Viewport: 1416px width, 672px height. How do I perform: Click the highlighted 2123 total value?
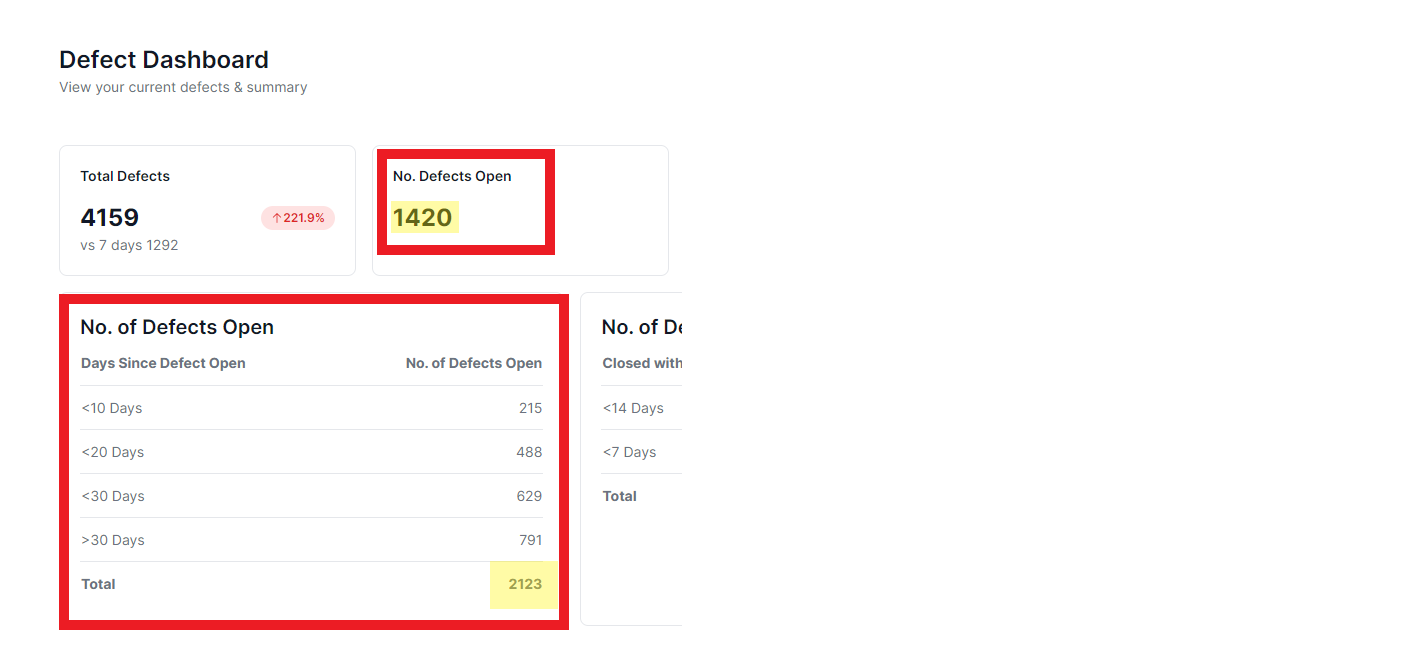click(525, 584)
